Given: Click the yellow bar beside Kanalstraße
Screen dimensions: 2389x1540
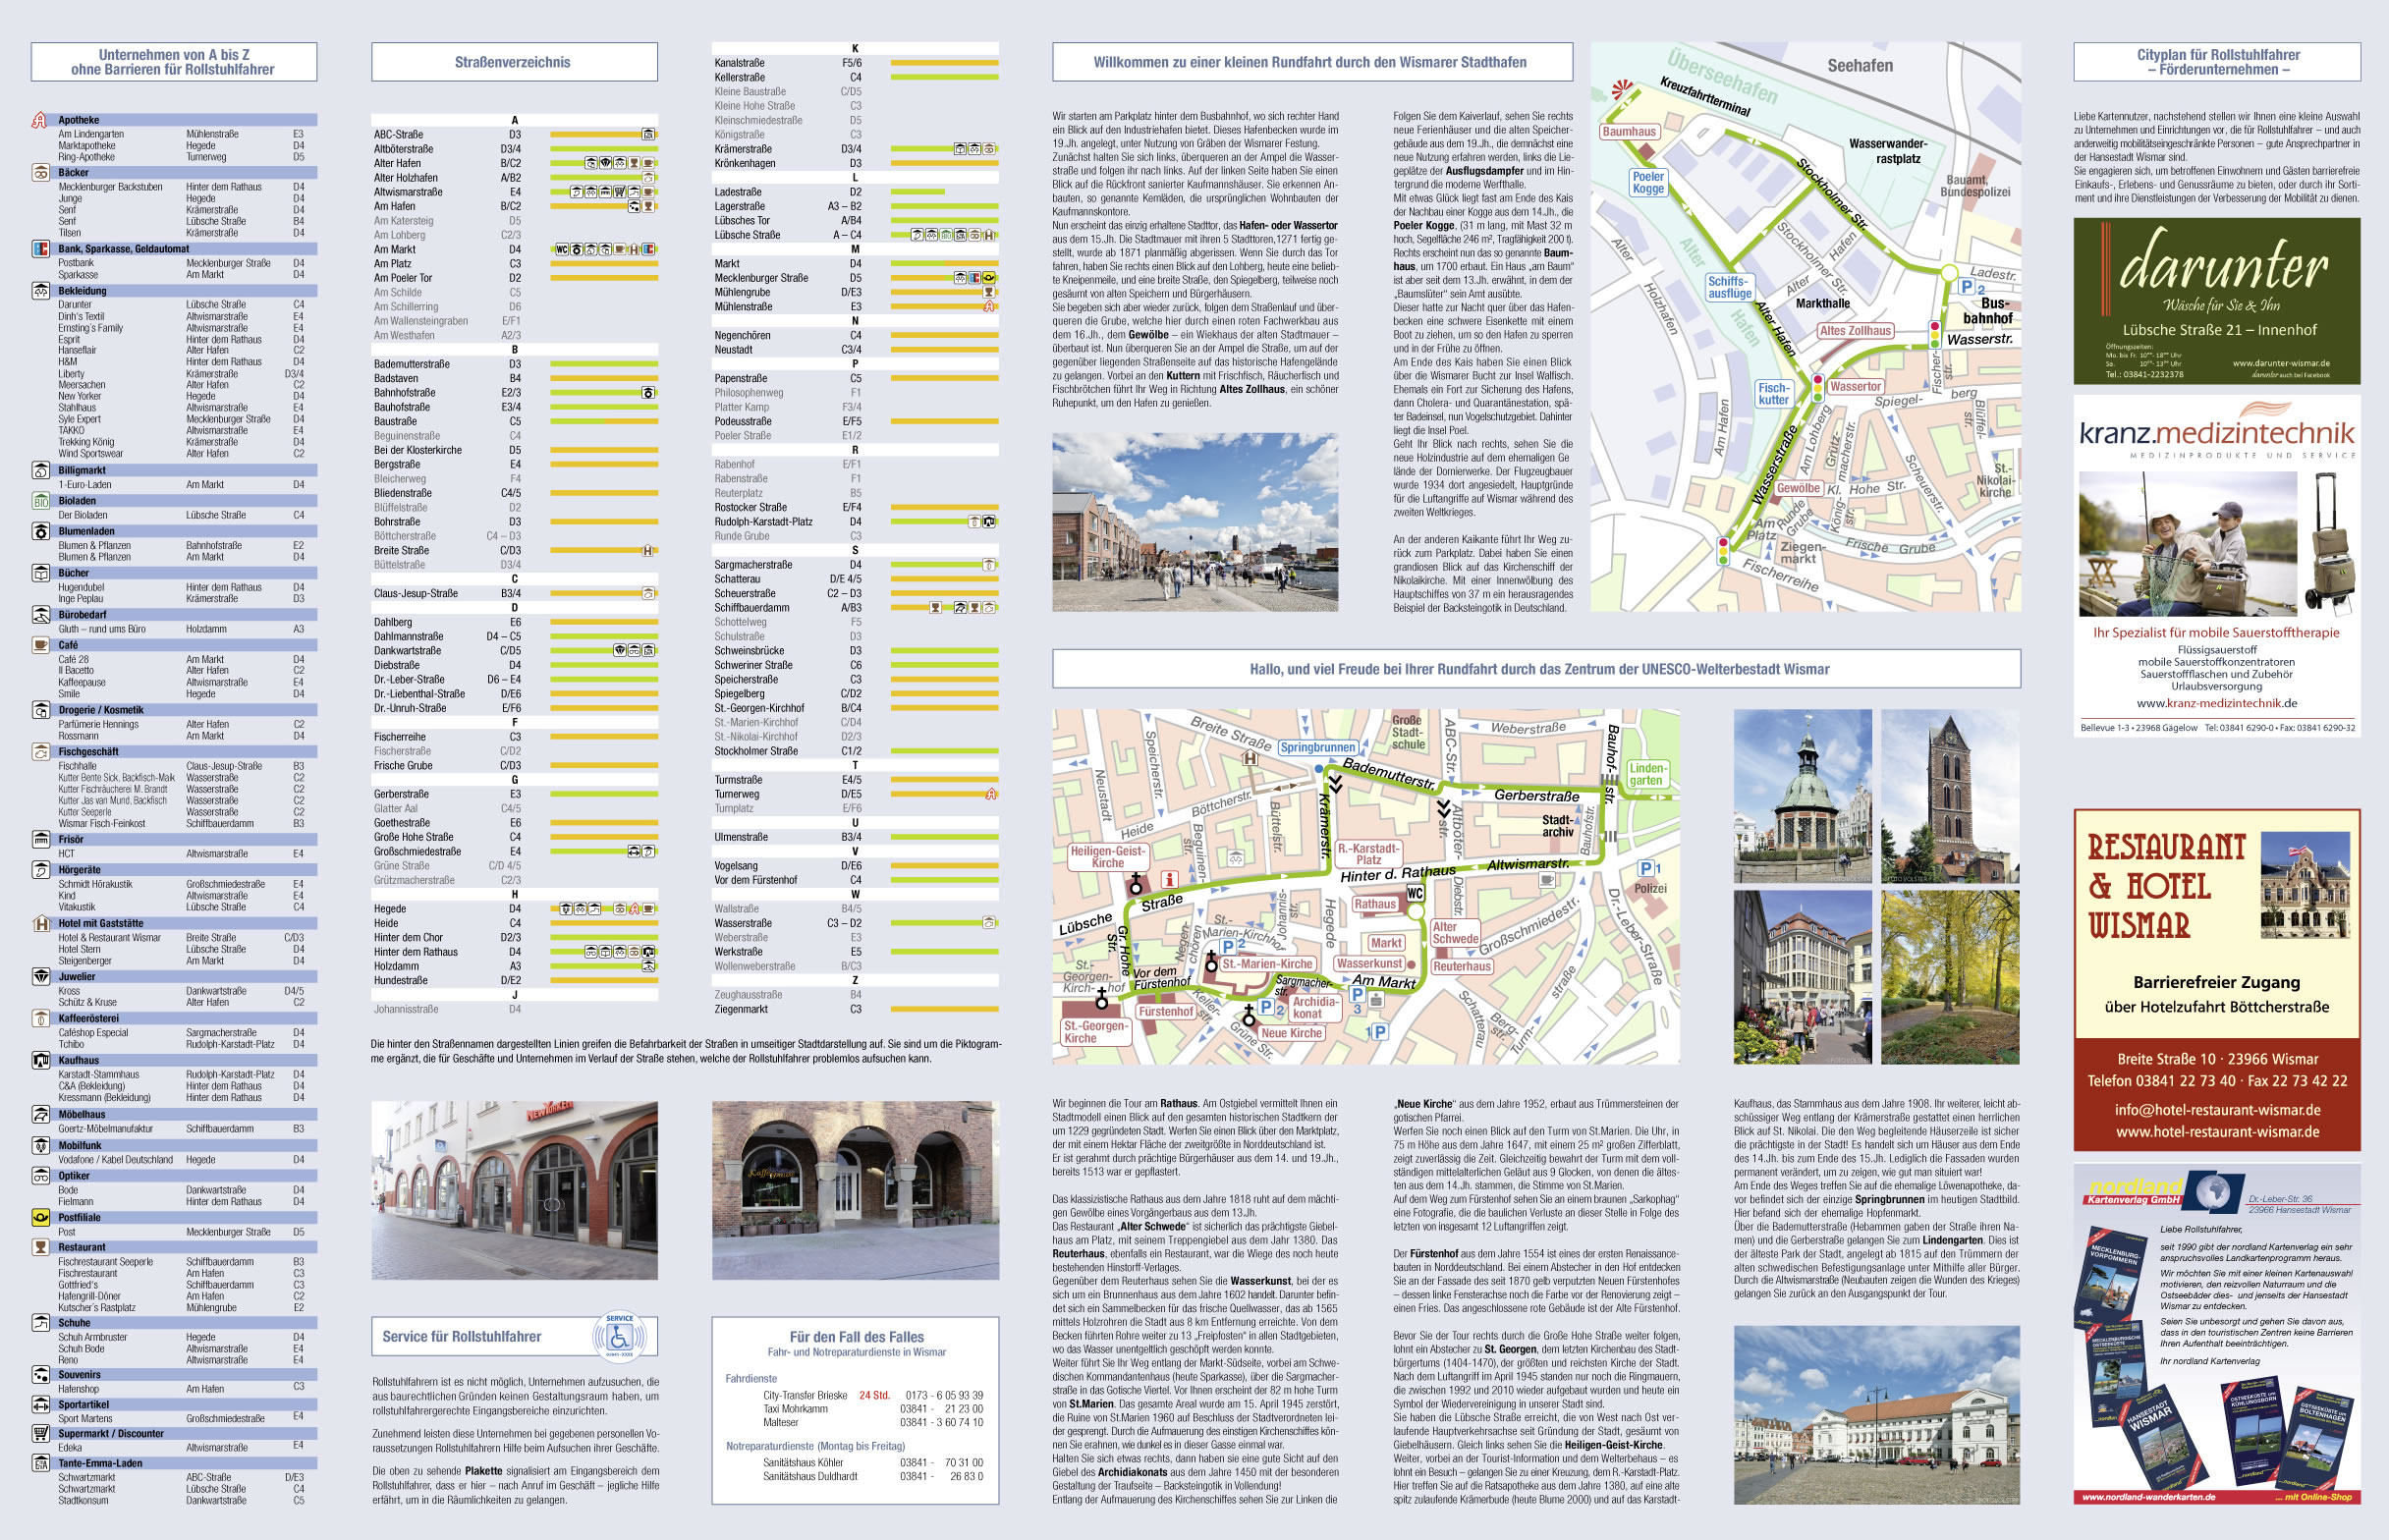Looking at the screenshot, I should click(x=944, y=63).
